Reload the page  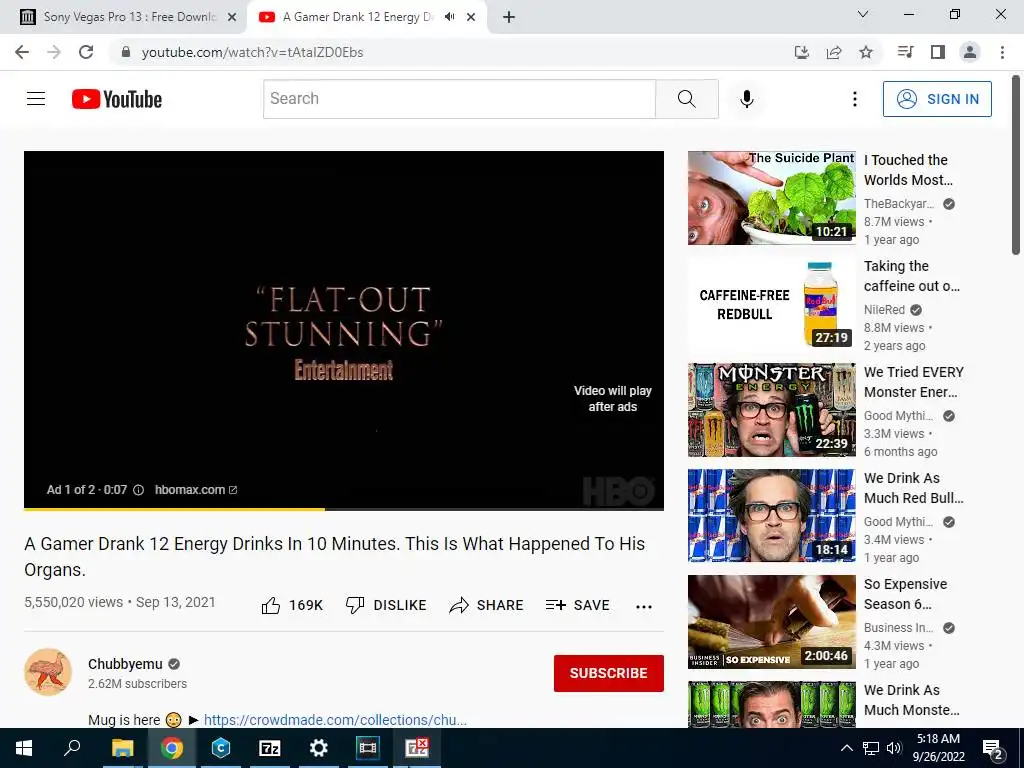point(86,52)
